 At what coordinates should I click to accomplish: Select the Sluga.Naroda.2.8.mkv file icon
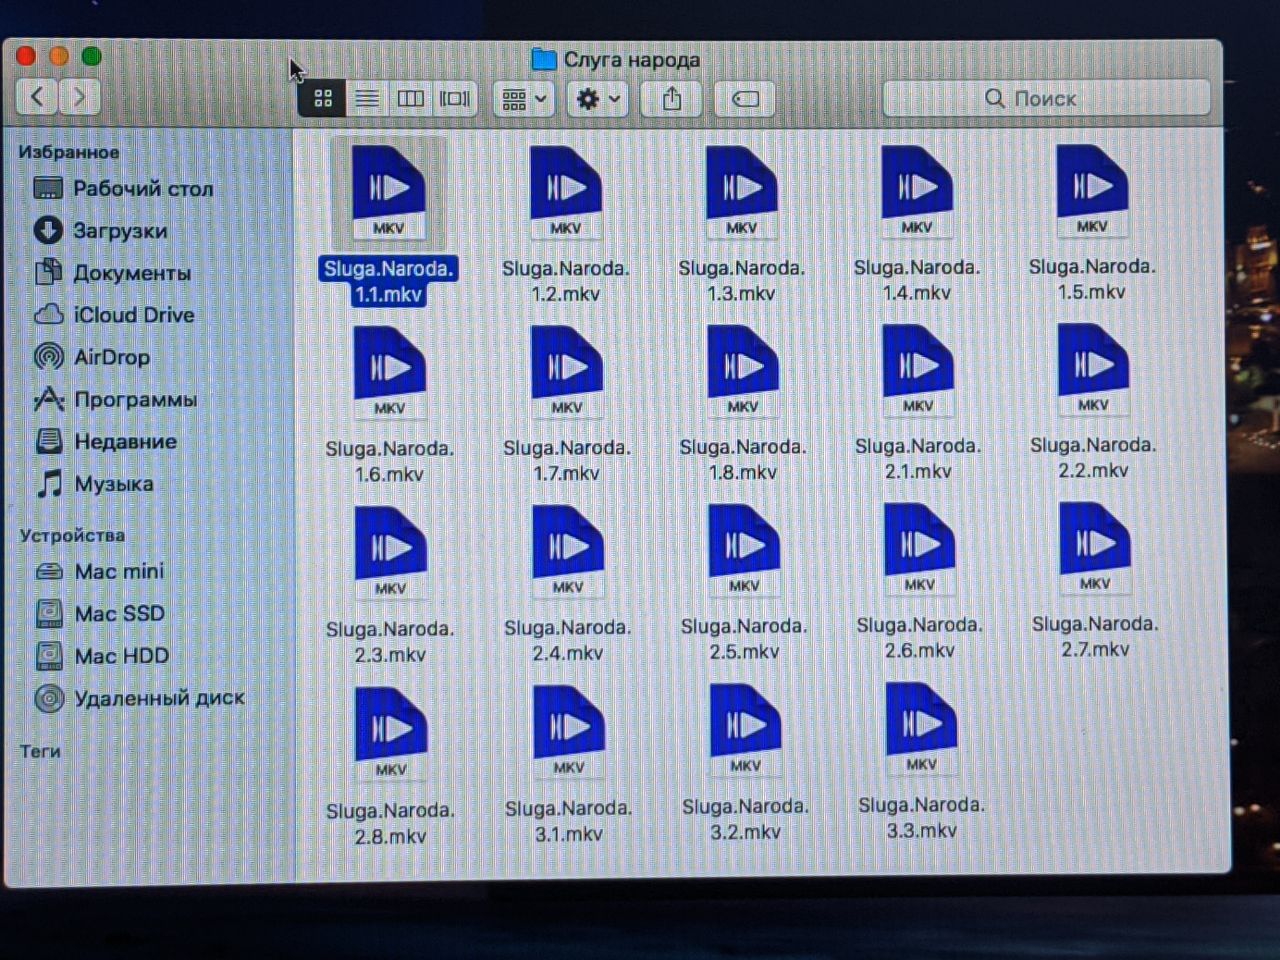pyautogui.click(x=391, y=734)
